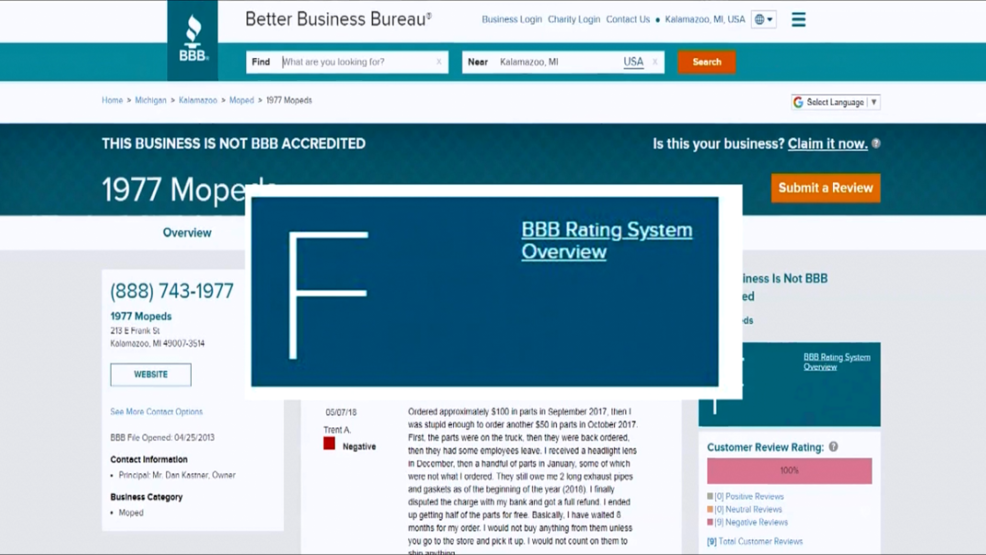
Task: Click 'Principal: Mr. Dan Kastner, Owner' text
Action: (x=177, y=475)
